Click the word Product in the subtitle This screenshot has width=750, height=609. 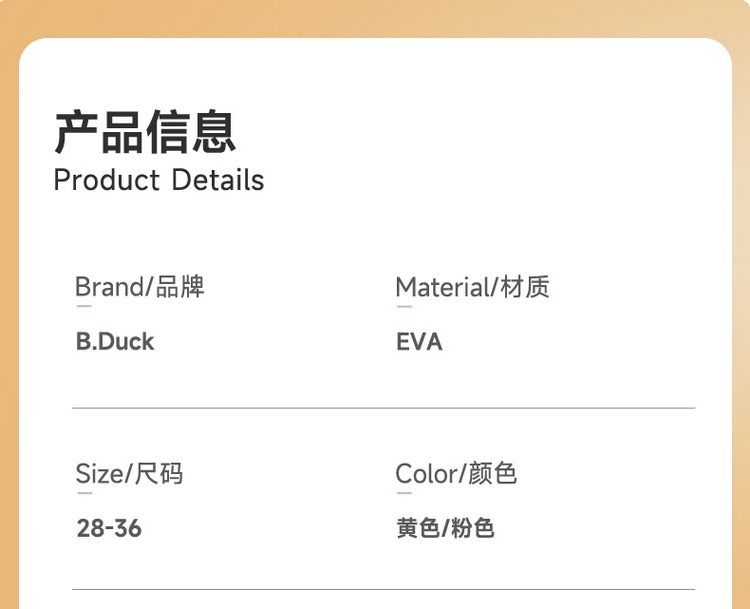(107, 181)
